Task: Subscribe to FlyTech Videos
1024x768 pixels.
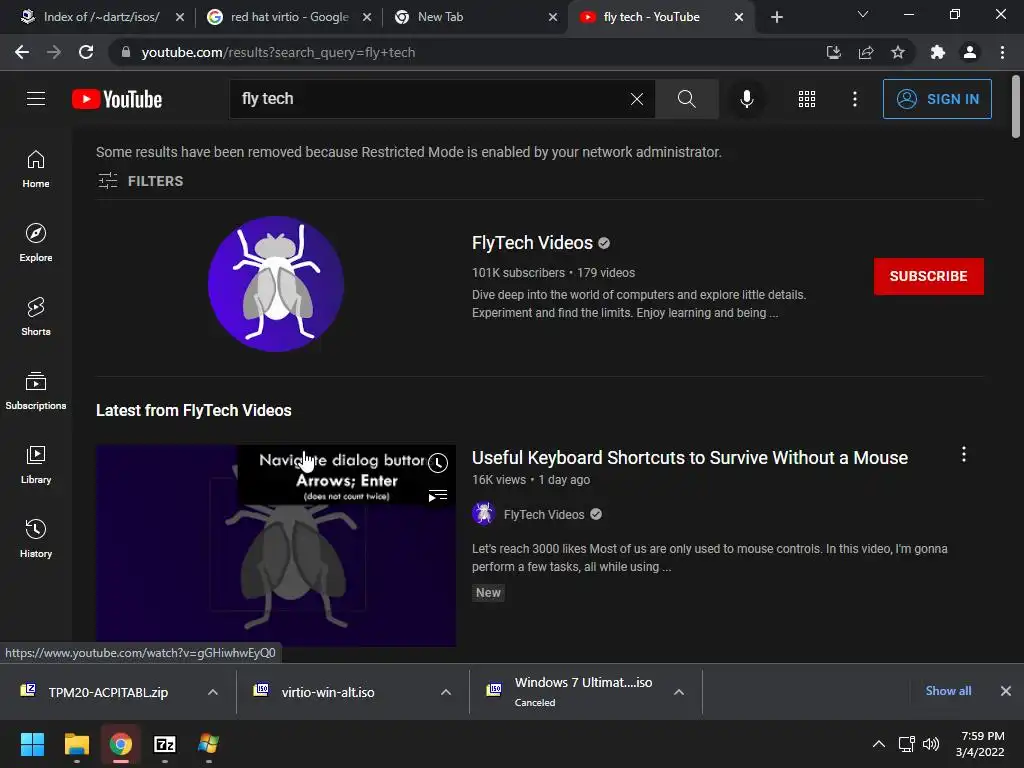Action: pos(929,276)
